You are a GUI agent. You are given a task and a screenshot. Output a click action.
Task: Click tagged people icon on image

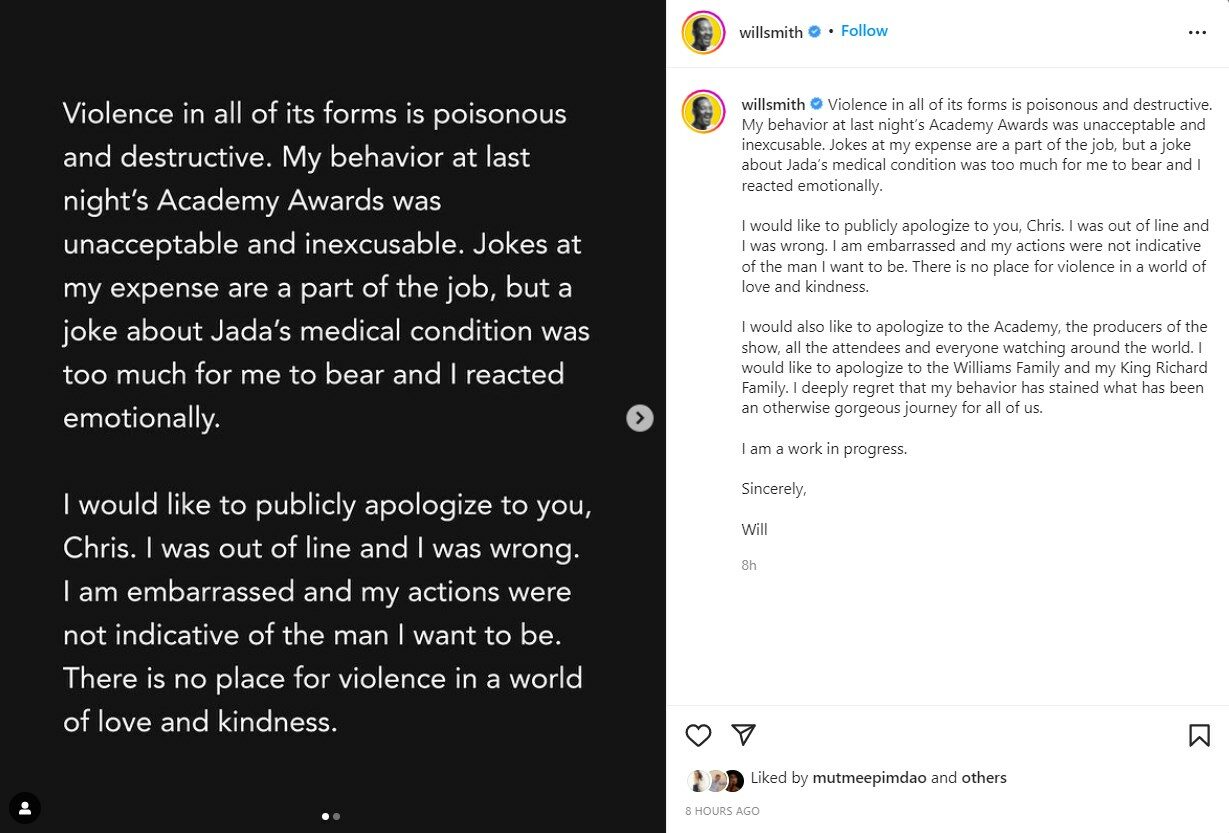point(24,807)
